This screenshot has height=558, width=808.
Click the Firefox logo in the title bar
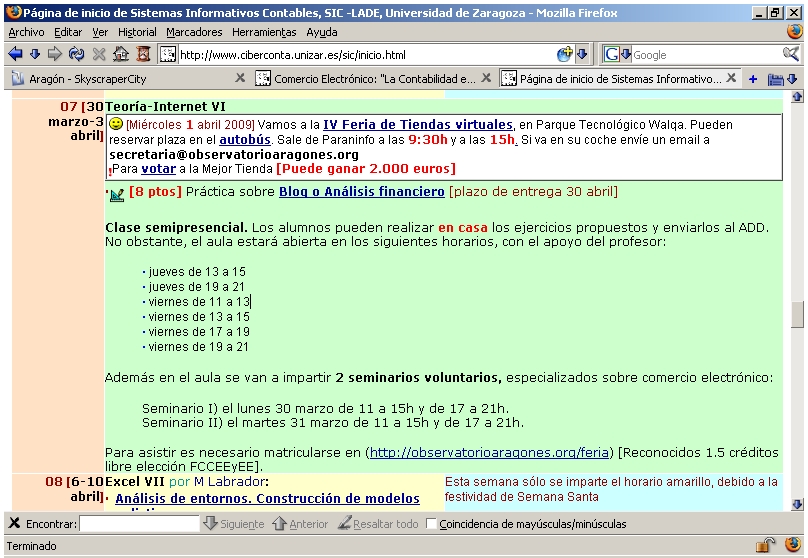coord(14,12)
